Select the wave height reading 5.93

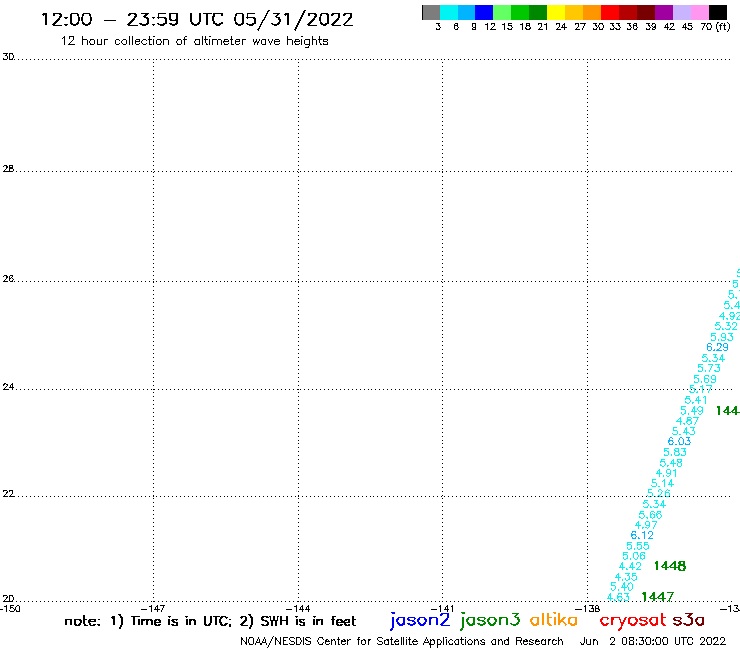tap(722, 338)
